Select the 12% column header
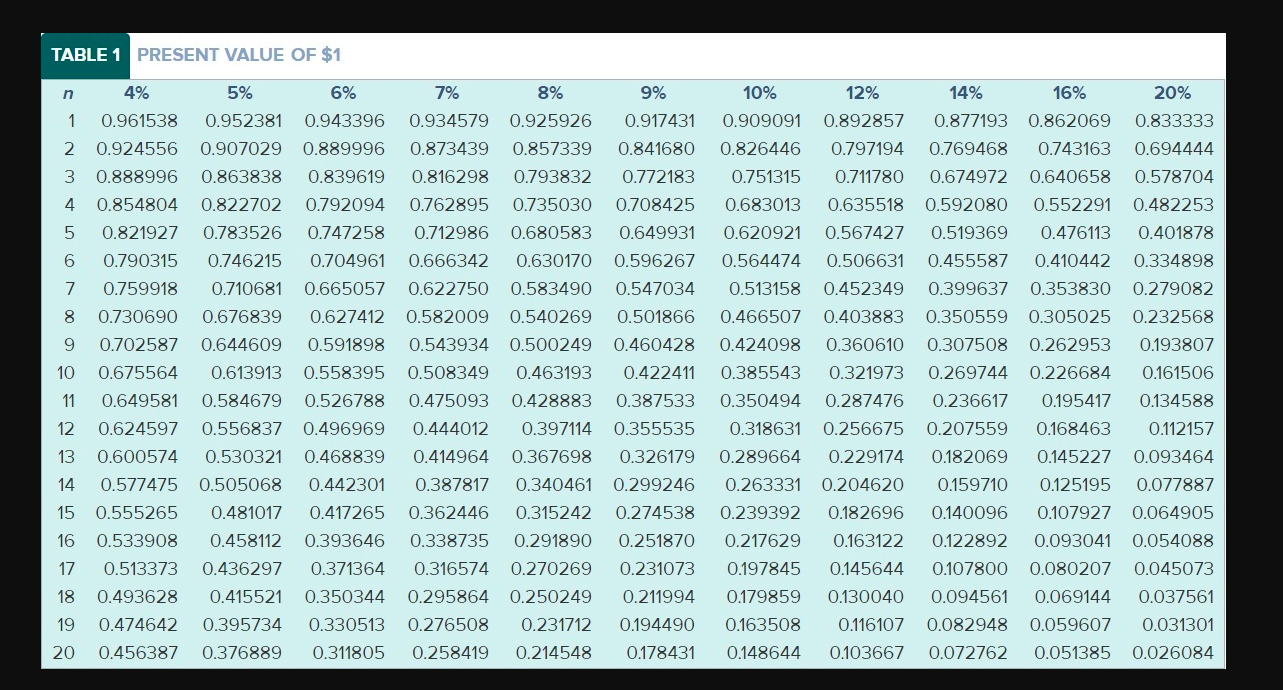This screenshot has width=1283, height=690. [863, 93]
